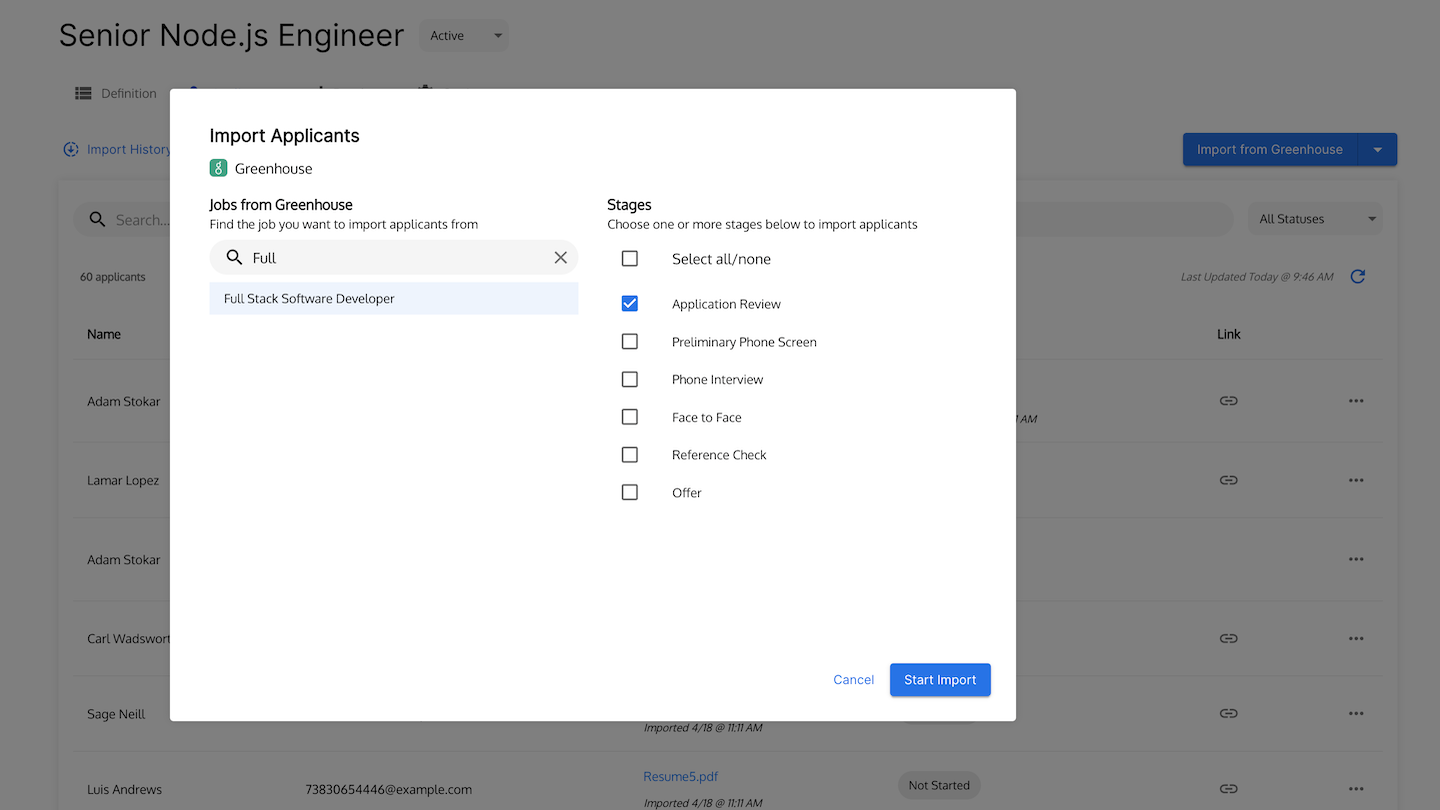This screenshot has height=810, width=1440.
Task: Clear the job search field with X icon
Action: click(560, 258)
